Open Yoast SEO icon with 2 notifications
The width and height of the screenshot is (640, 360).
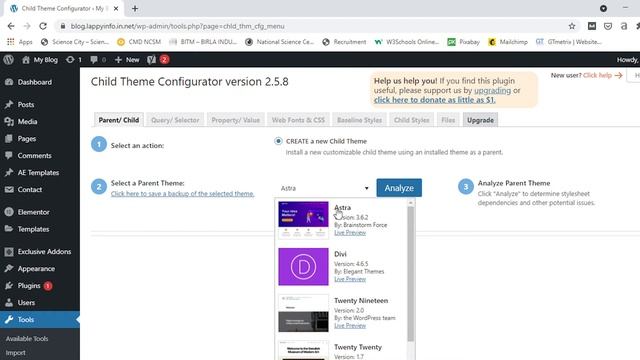pos(158,60)
